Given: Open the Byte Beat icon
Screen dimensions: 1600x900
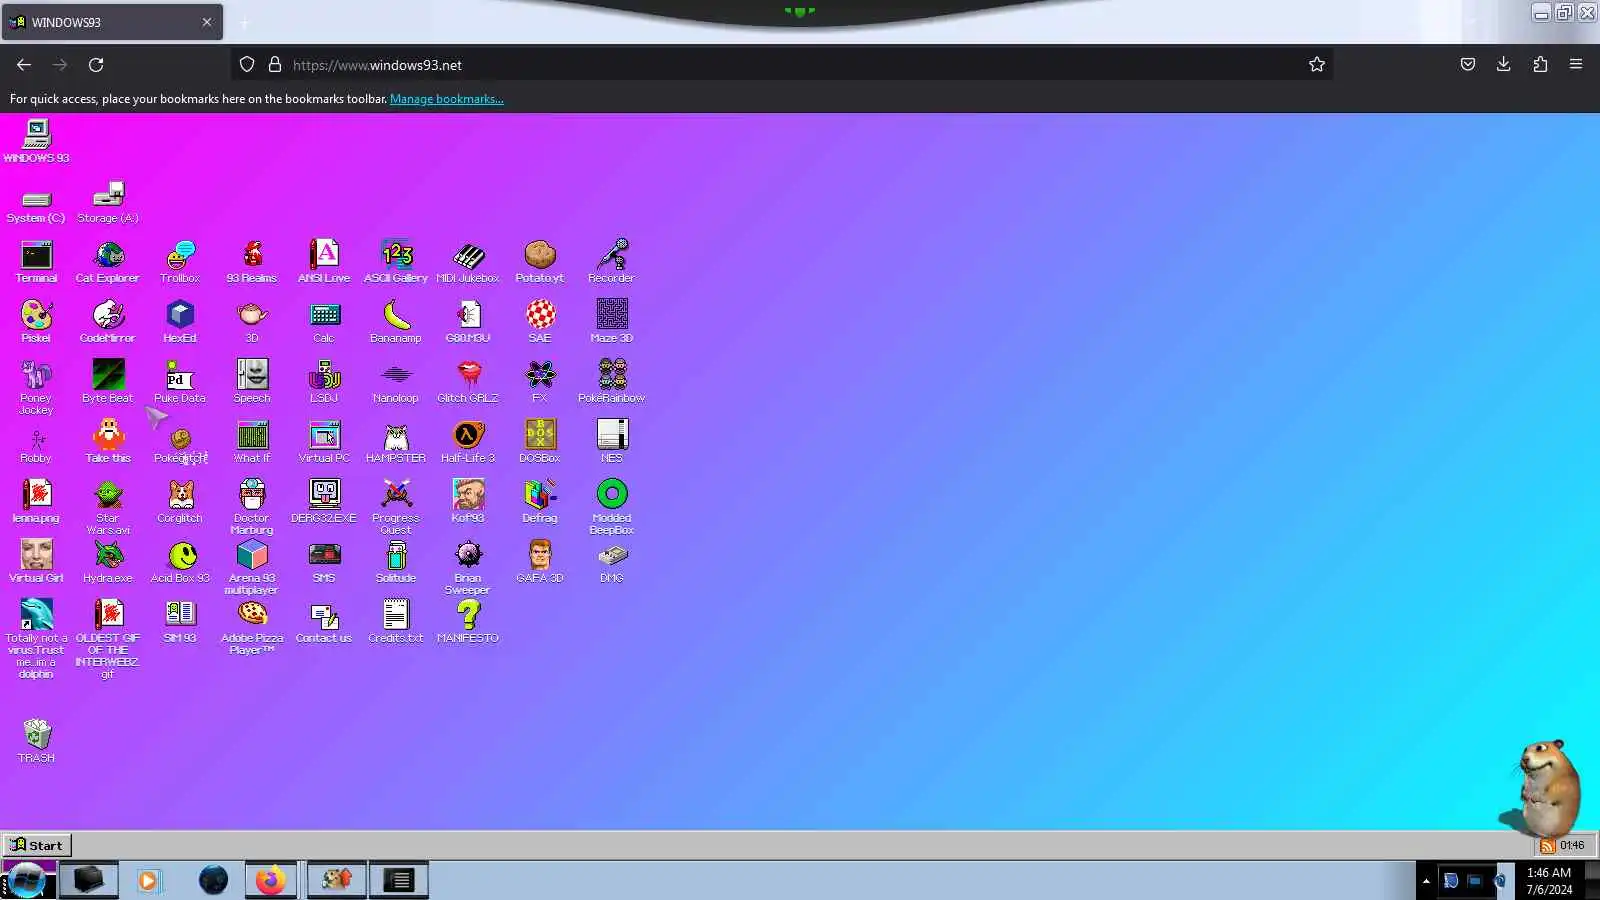Looking at the screenshot, I should click(108, 382).
